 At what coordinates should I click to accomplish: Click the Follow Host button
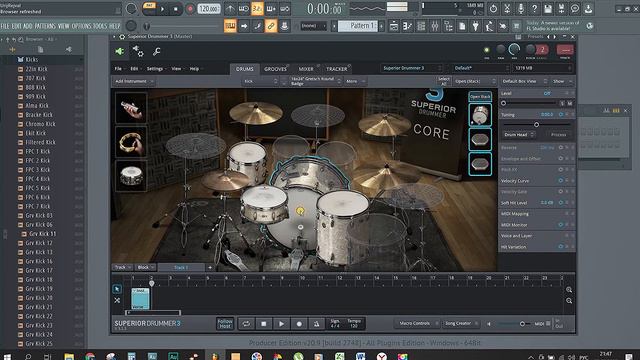point(225,323)
